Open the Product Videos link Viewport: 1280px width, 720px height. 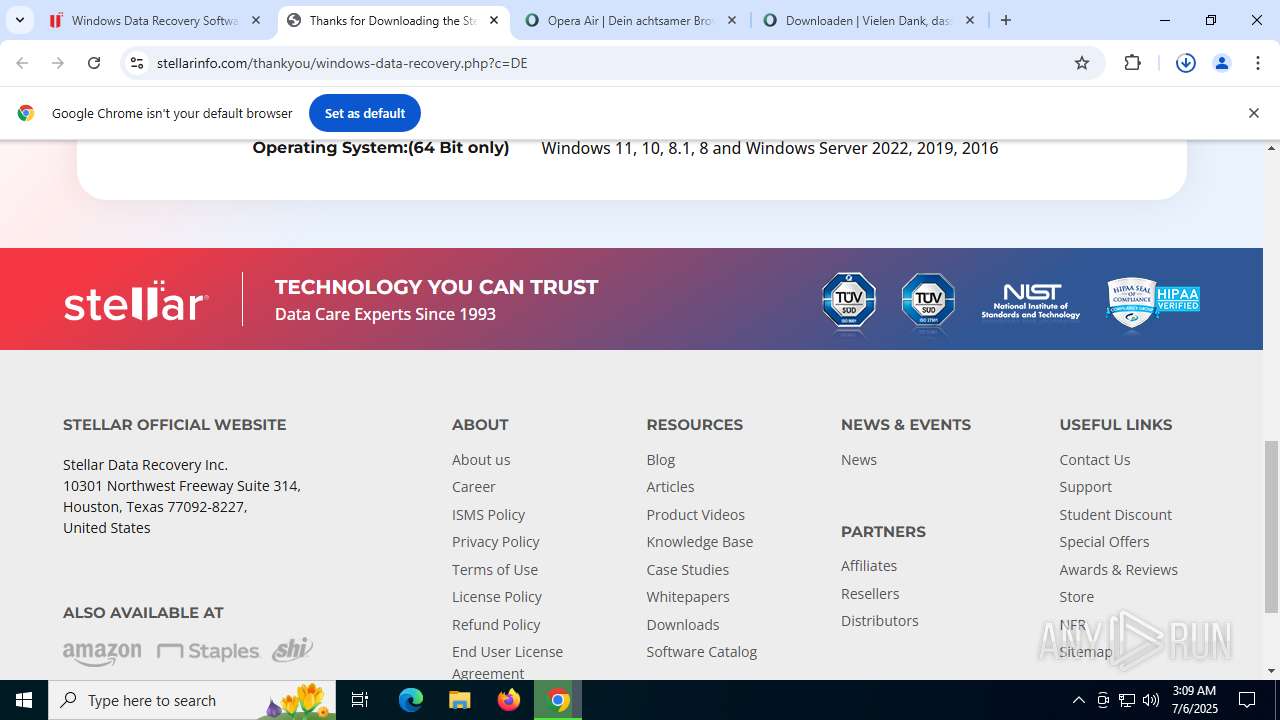pyautogui.click(x=696, y=514)
